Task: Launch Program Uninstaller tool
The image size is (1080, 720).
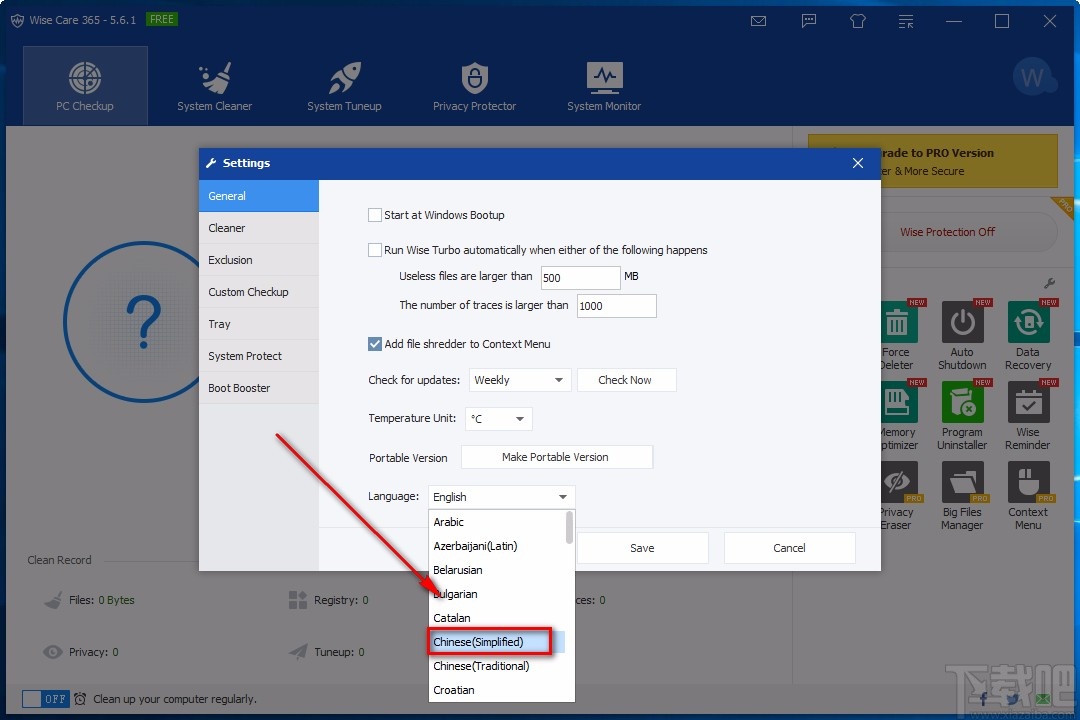Action: [x=962, y=415]
